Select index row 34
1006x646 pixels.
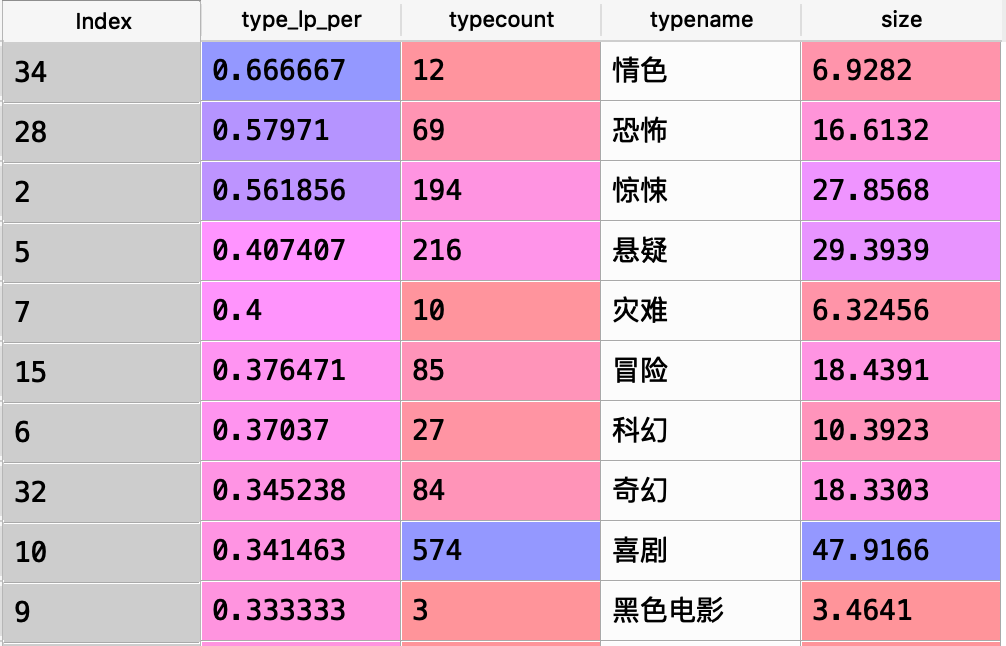[101, 71]
